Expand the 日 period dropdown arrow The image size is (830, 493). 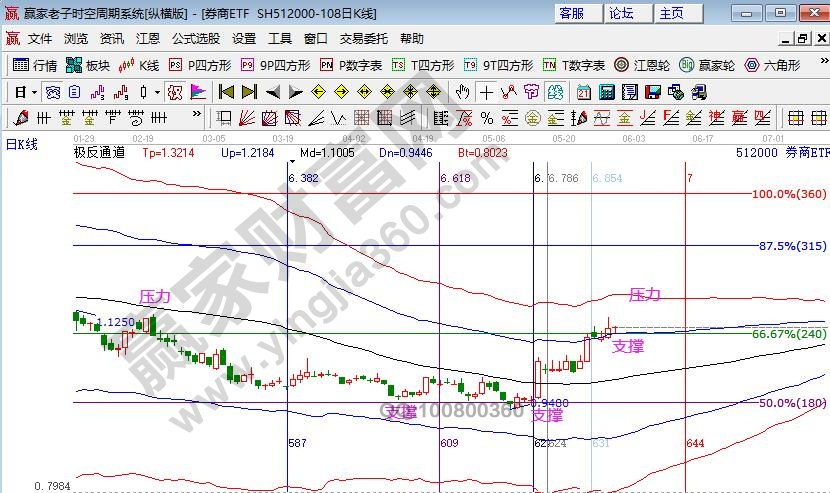[33, 92]
